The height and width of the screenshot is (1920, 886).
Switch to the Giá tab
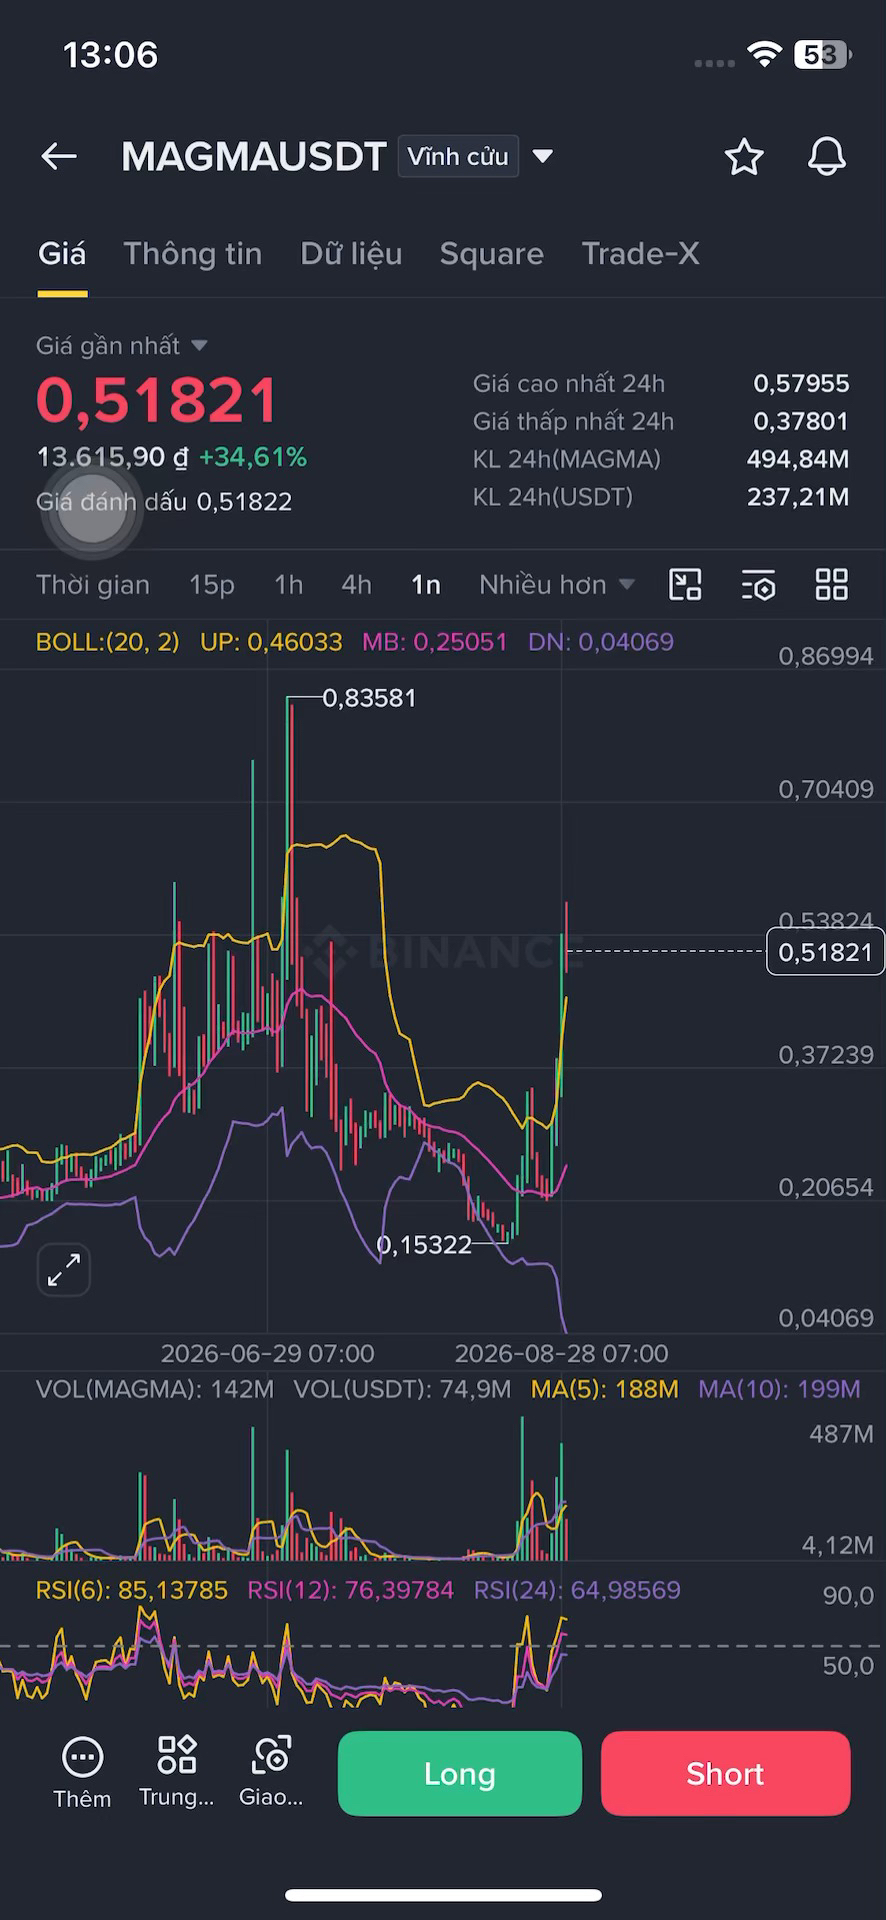tap(62, 254)
